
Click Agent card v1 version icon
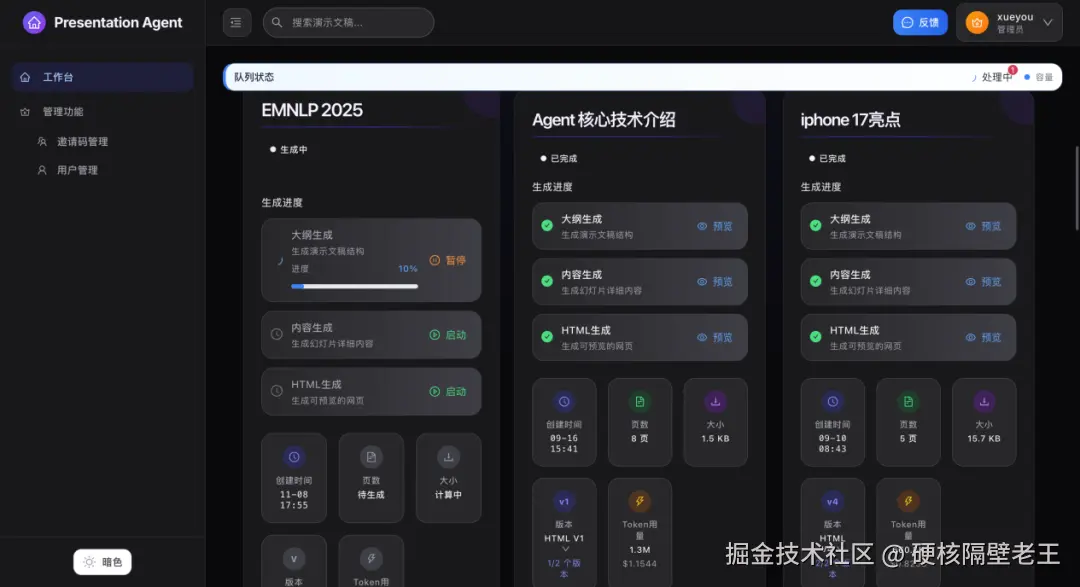coord(564,502)
